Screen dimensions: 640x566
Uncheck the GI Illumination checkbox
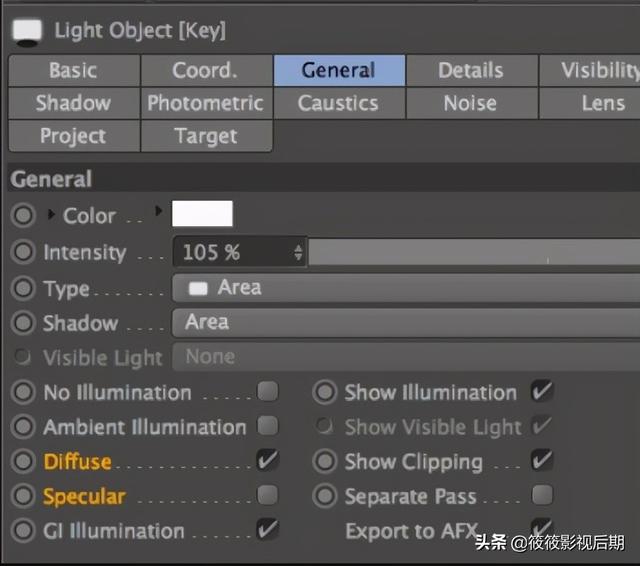(x=268, y=529)
